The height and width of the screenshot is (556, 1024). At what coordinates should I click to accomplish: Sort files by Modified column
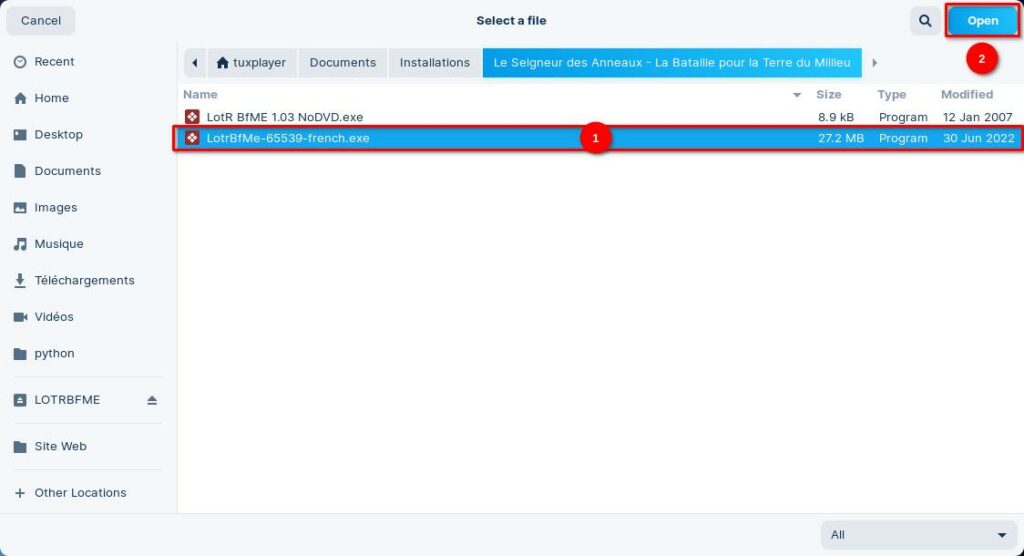(966, 95)
